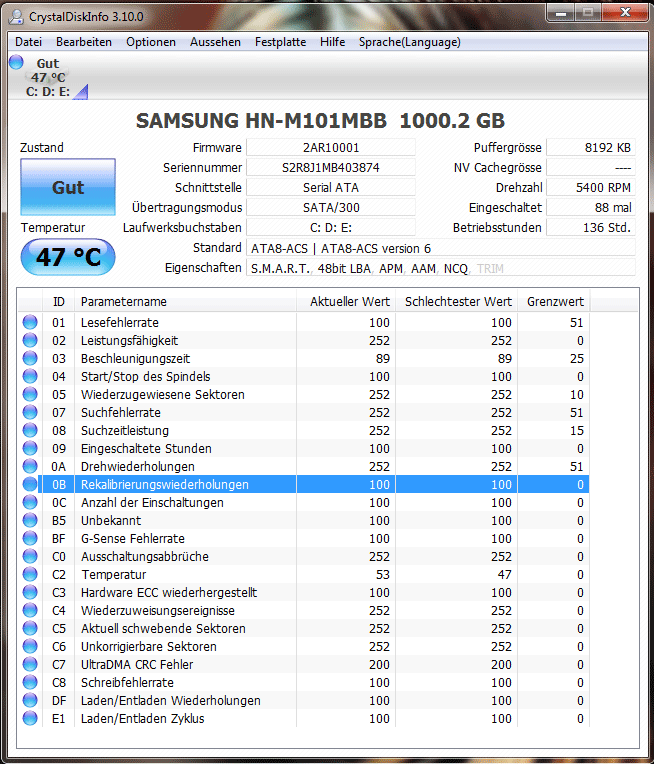Click the status orb for Anzahl der Einschaltungen
This screenshot has width=654, height=764.
point(30,502)
